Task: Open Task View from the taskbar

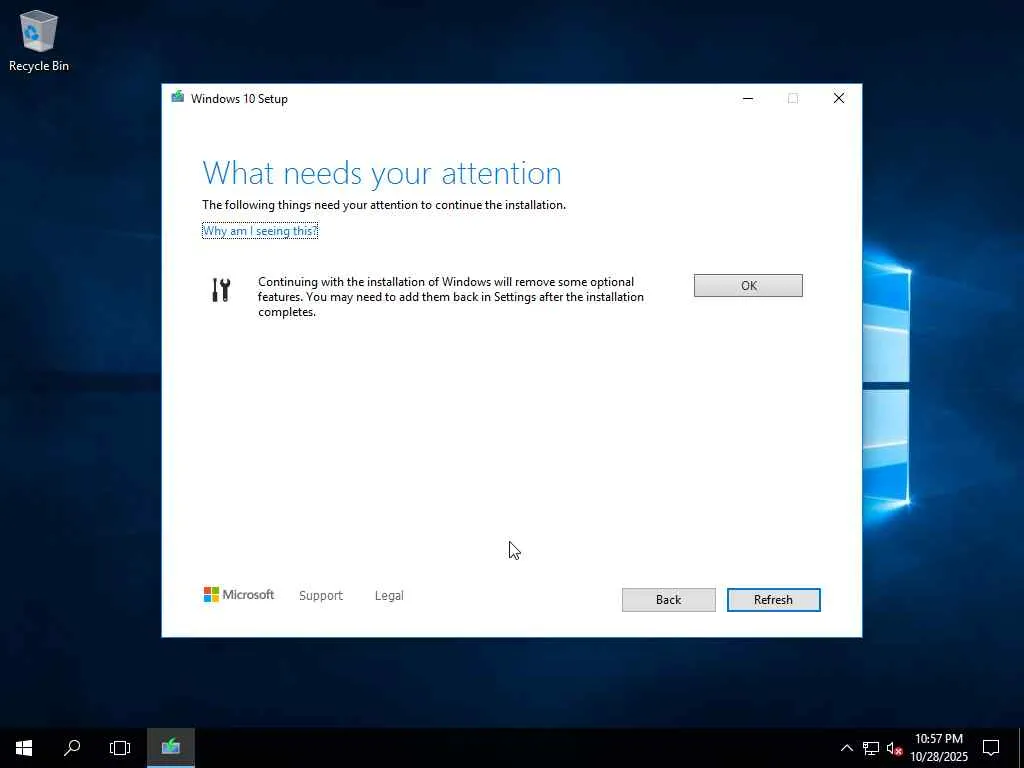Action: 120,748
